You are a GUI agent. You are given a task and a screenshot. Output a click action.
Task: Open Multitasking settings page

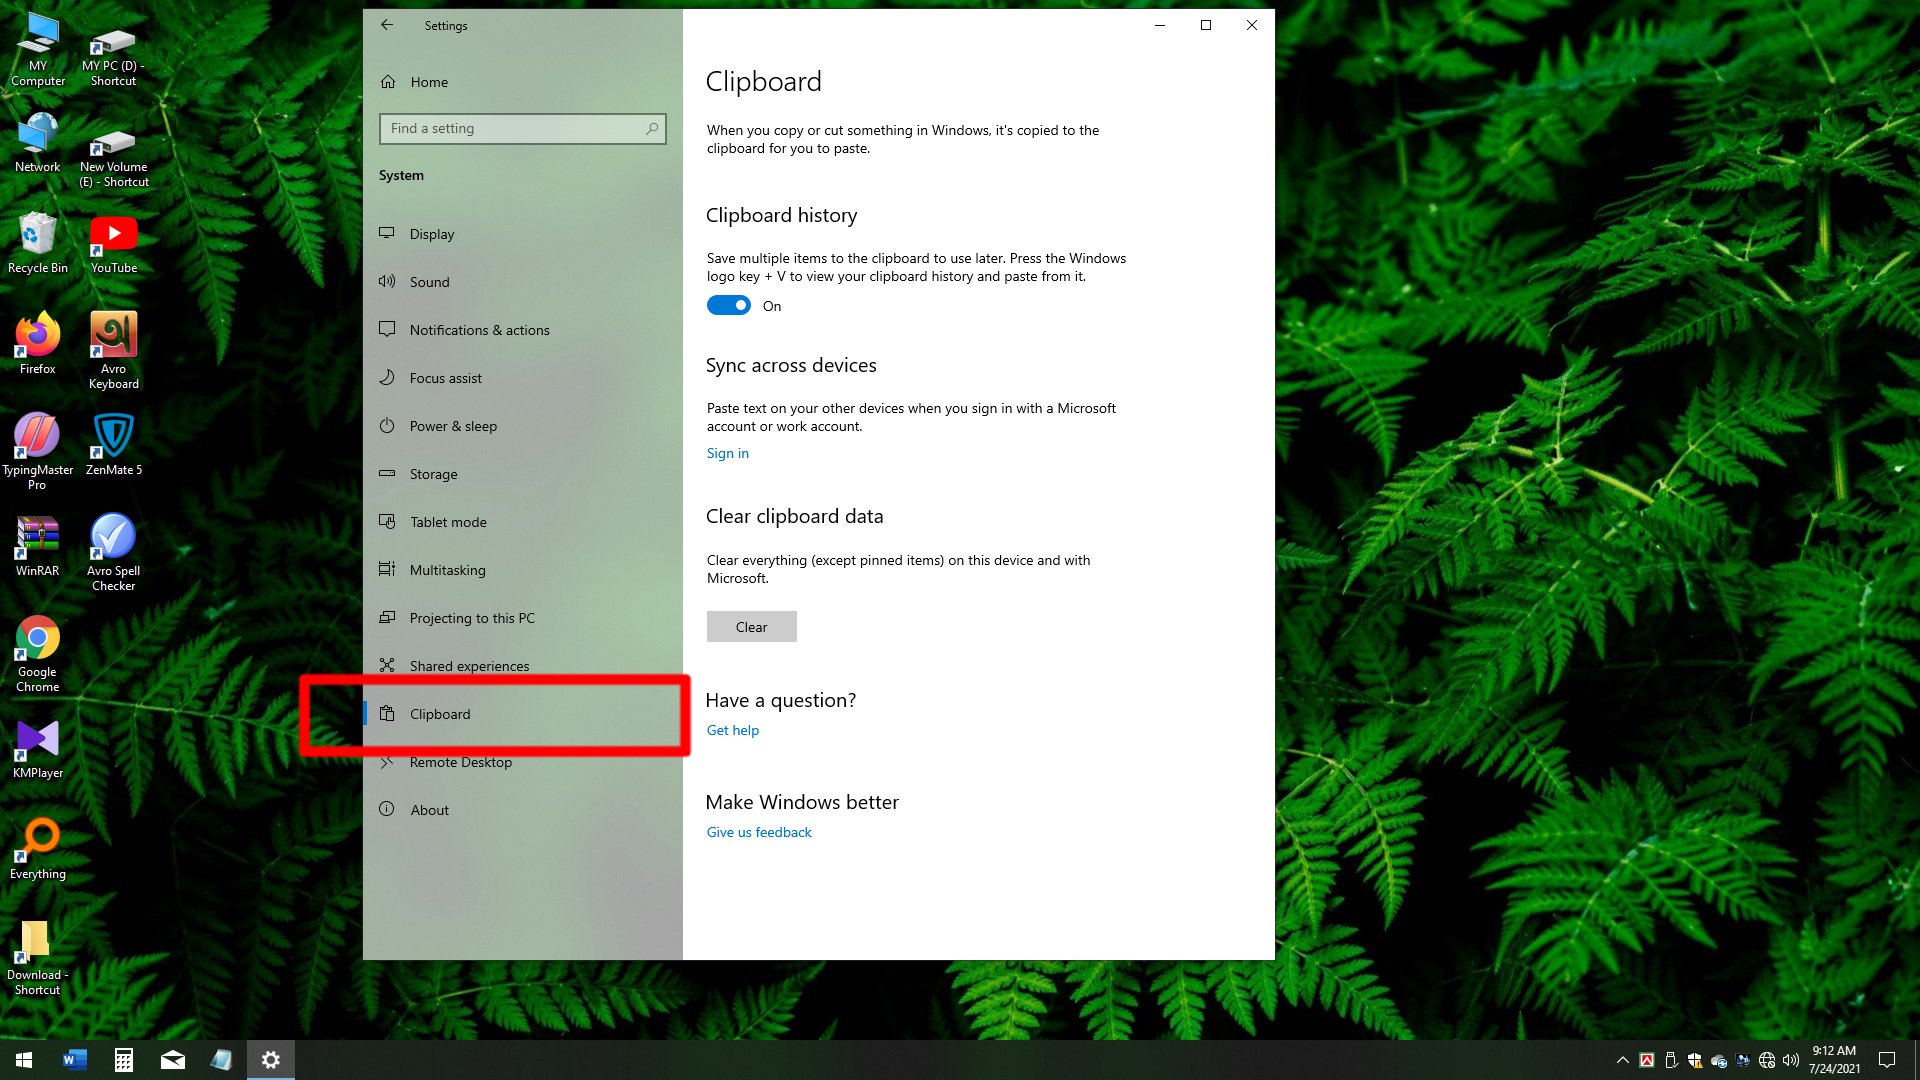tap(447, 570)
